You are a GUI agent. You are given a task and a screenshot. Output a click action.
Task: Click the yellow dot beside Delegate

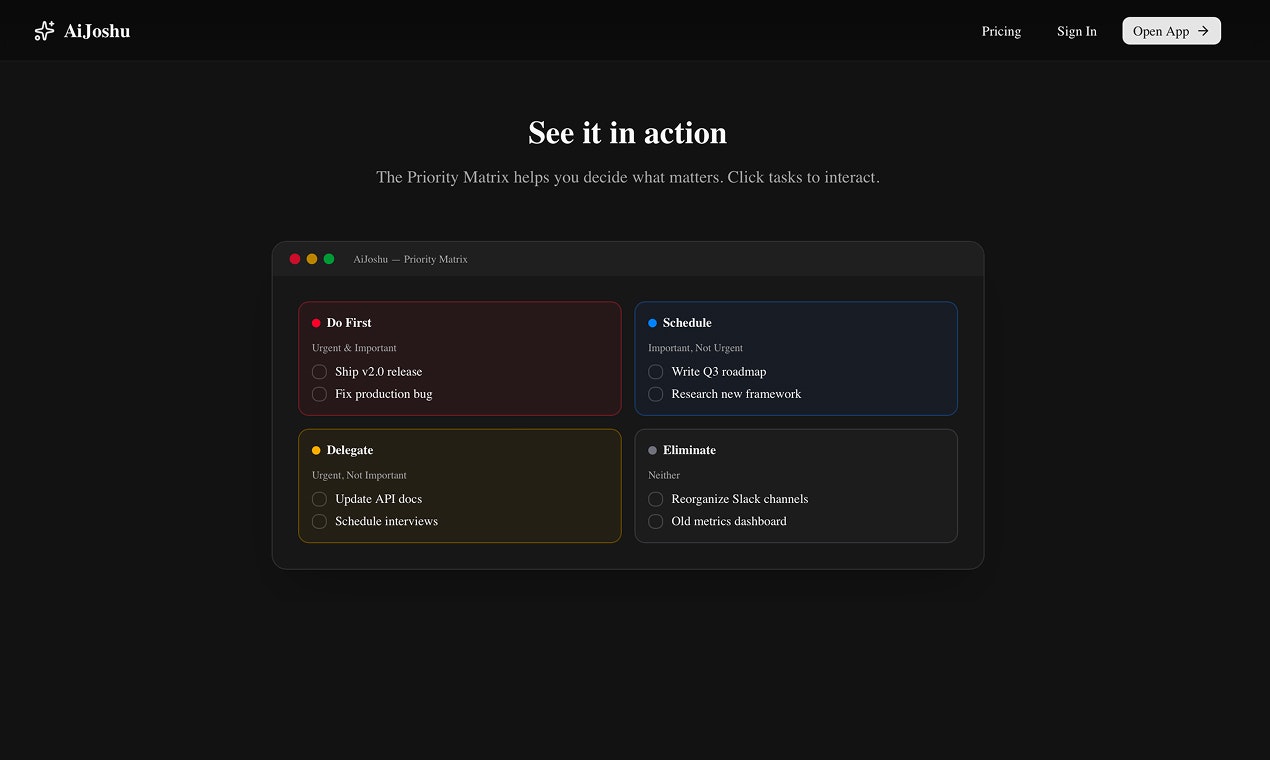[x=316, y=450]
